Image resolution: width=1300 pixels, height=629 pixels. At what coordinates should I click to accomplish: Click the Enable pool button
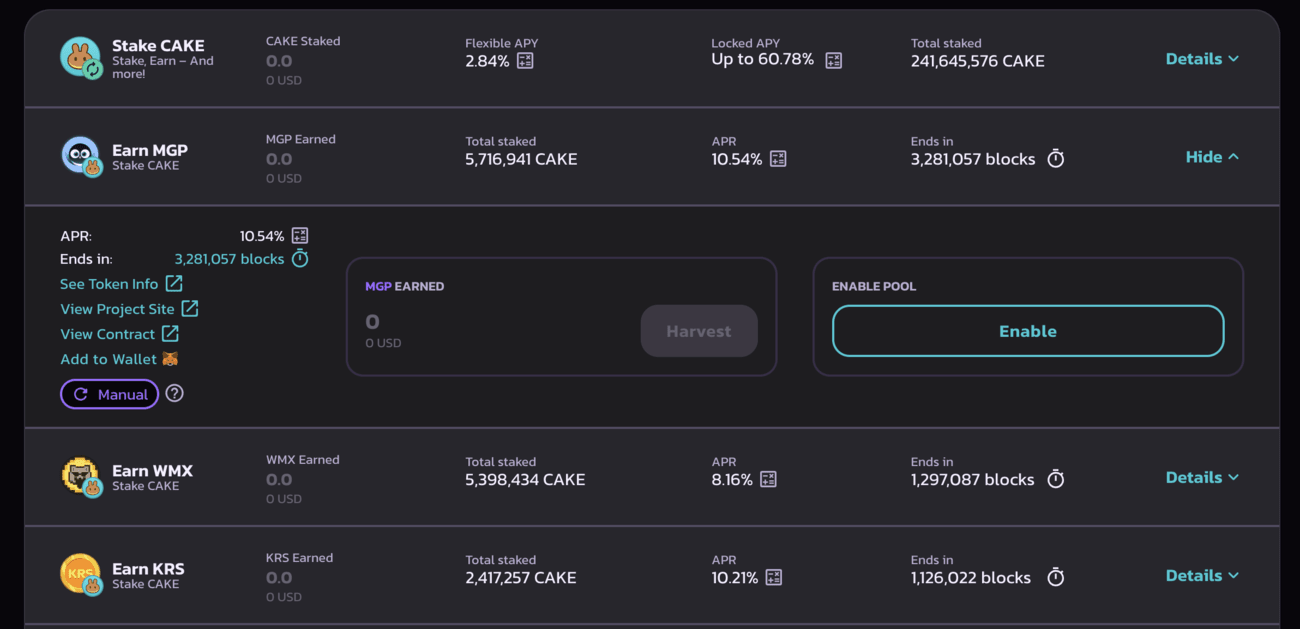[1028, 331]
